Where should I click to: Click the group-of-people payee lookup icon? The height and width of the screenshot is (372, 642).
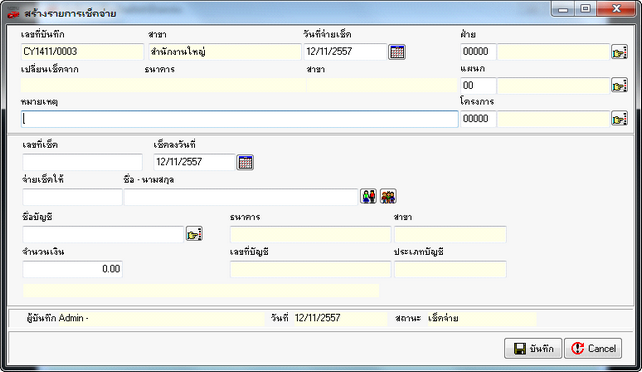pyautogui.click(x=388, y=196)
